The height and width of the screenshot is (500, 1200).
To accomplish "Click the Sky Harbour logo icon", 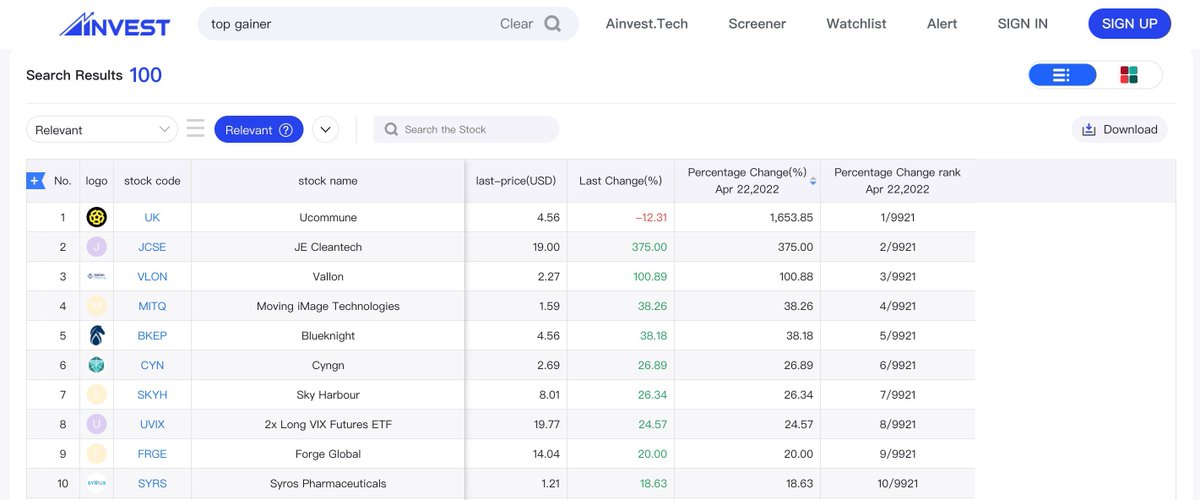I will click(97, 395).
